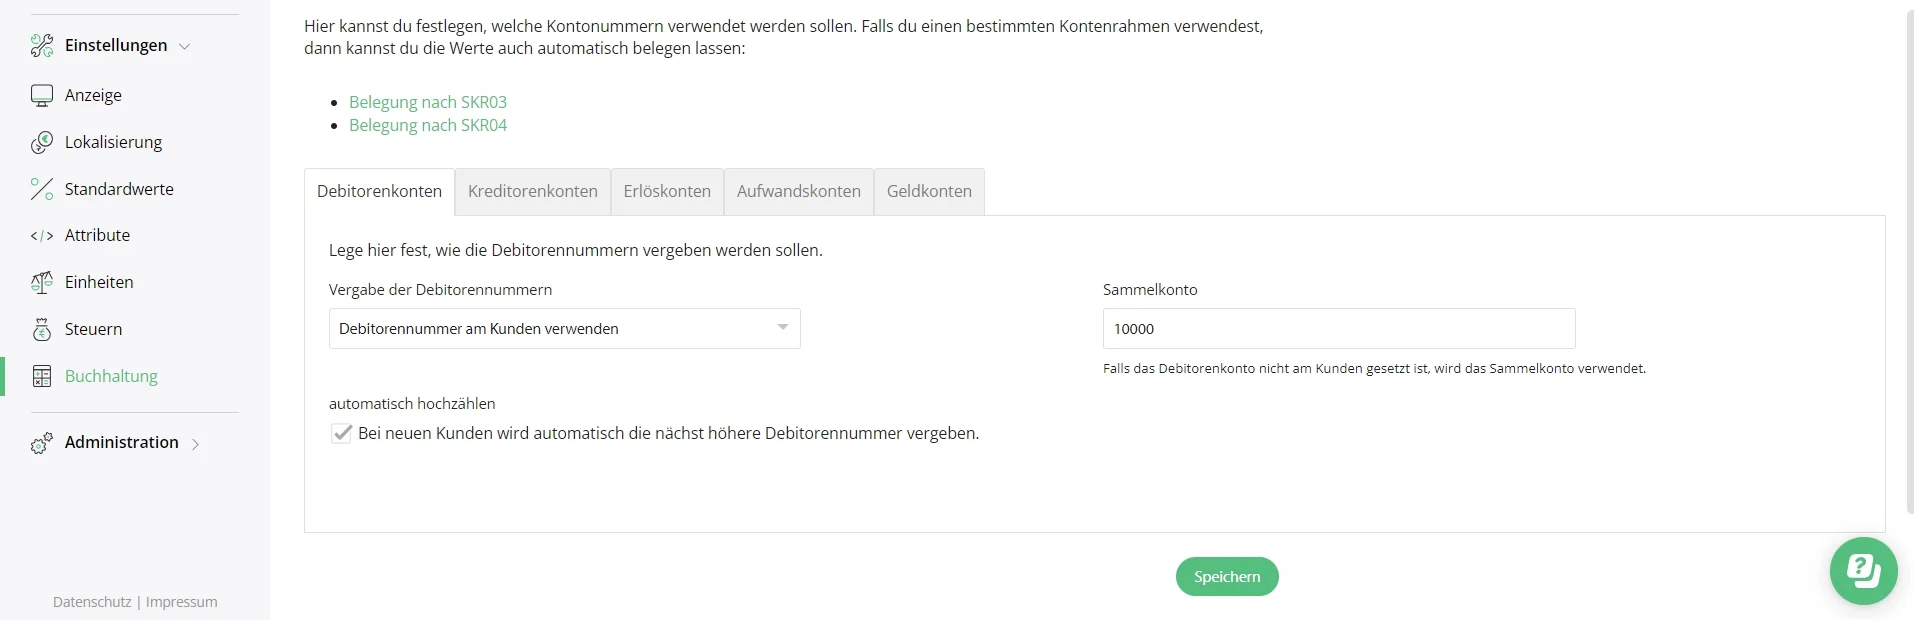The height and width of the screenshot is (620, 1914).
Task: Switch to the Erlöskonten tab
Action: pos(667,191)
